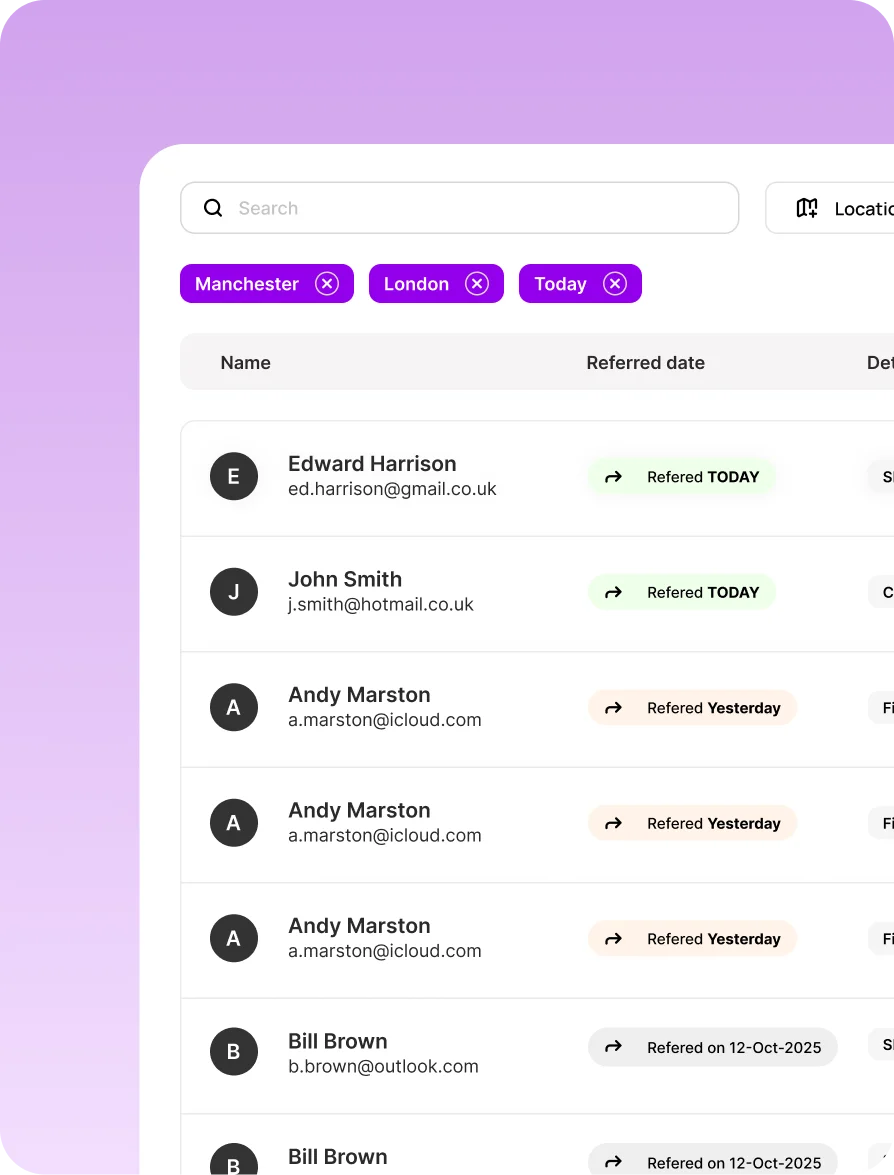This screenshot has height=1175, width=894.
Task: Click the referral arrow icon for John Smith
Action: (614, 592)
